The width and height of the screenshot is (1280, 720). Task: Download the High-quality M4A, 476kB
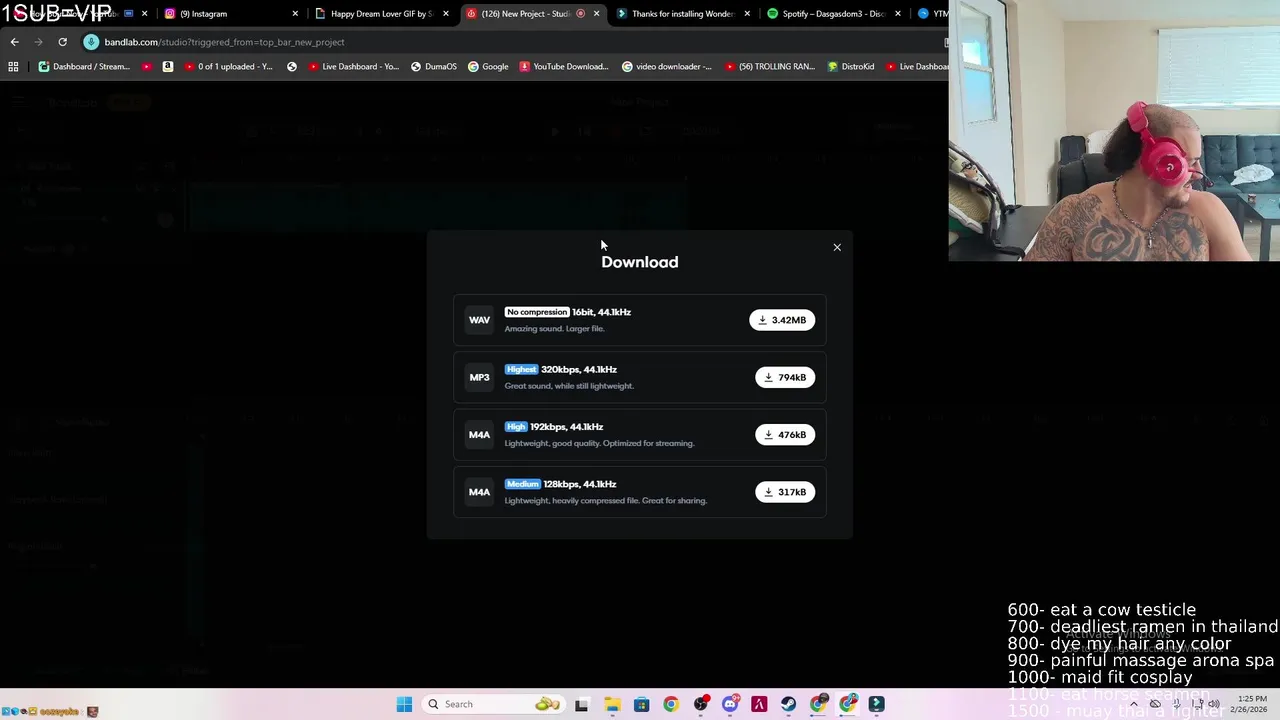pos(785,434)
